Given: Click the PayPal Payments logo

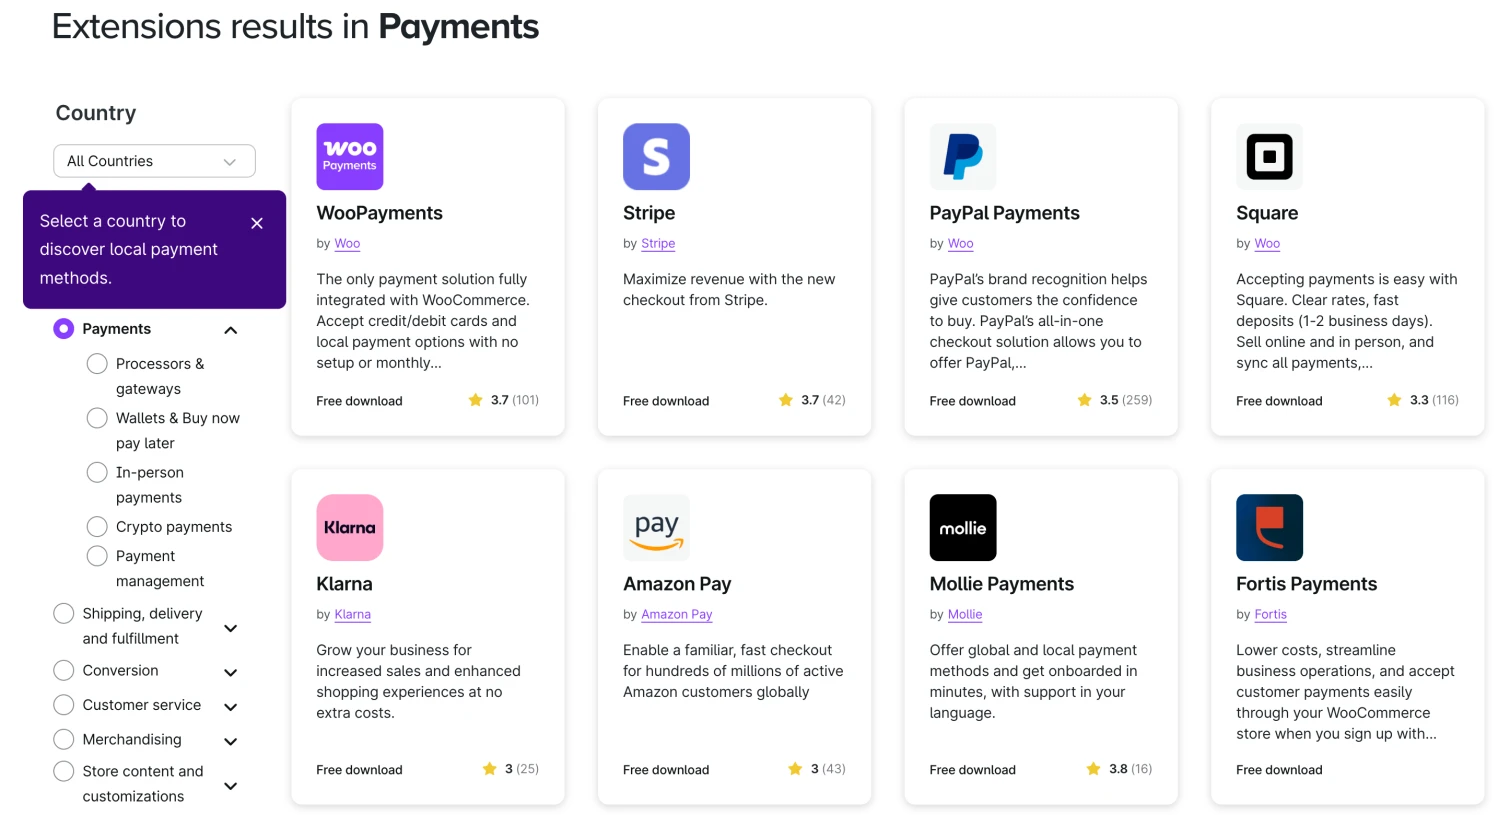Looking at the screenshot, I should point(962,156).
